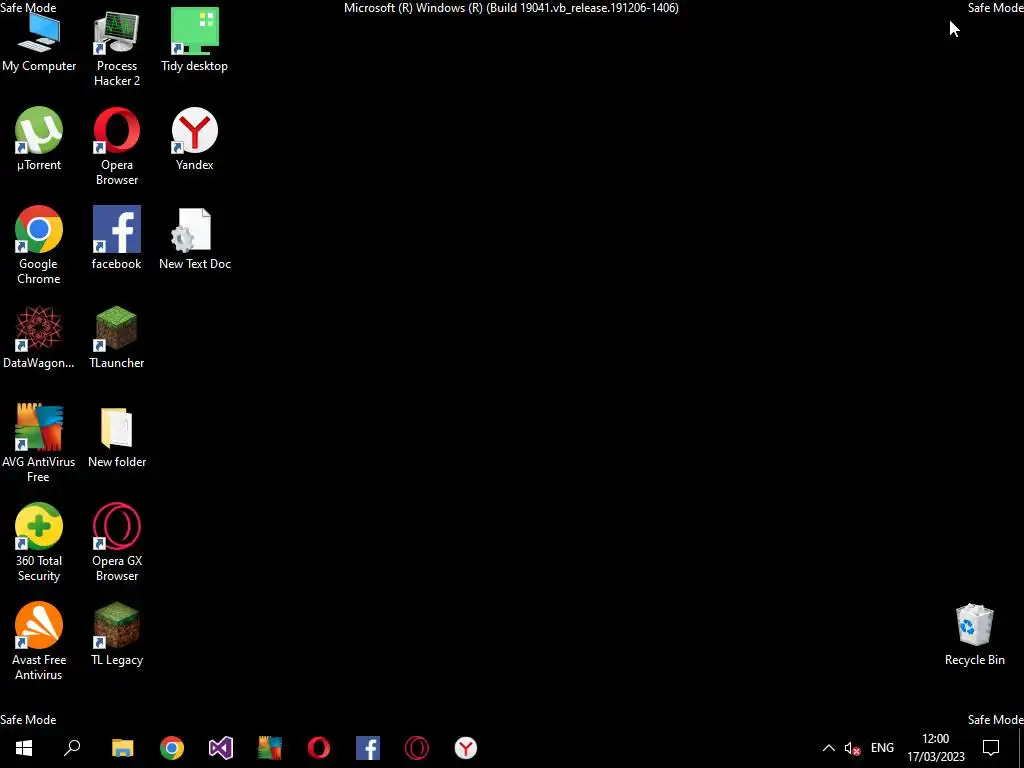Launch Yandex from the taskbar
Image resolution: width=1024 pixels, height=768 pixels.
click(466, 748)
